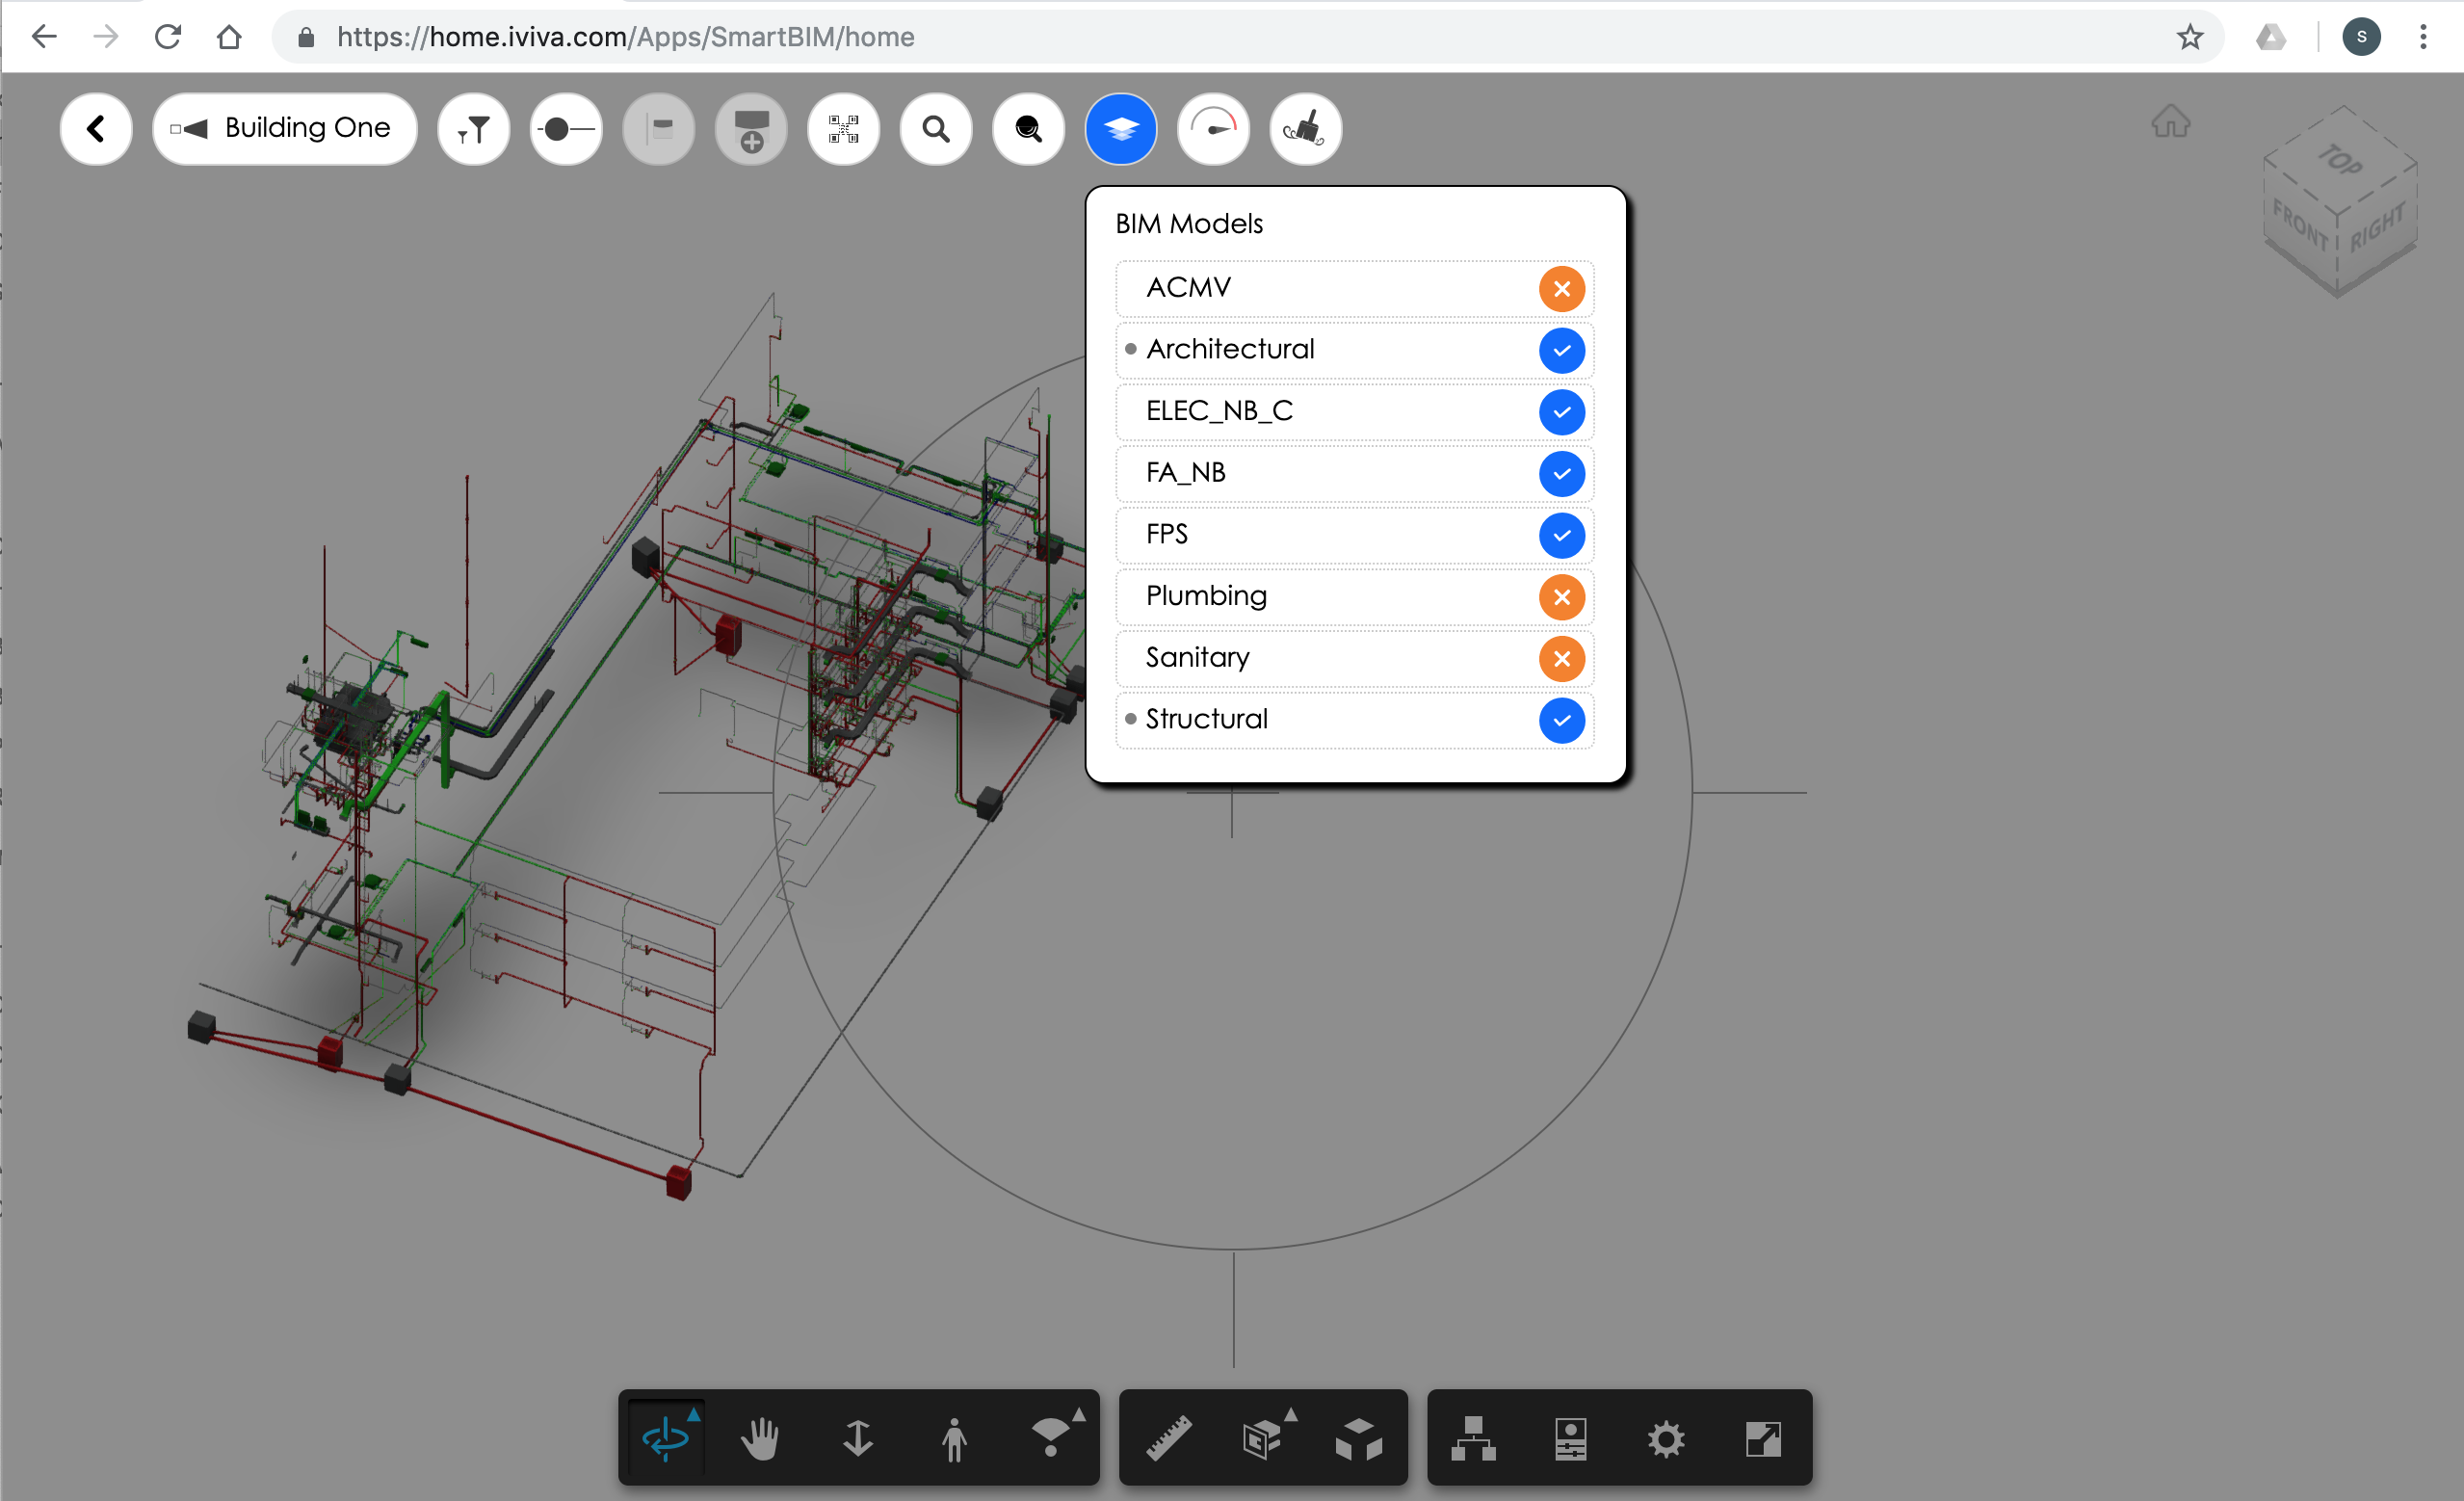Expand the camera interactions dropdown
The image size is (2464, 1501).
[1079, 1414]
